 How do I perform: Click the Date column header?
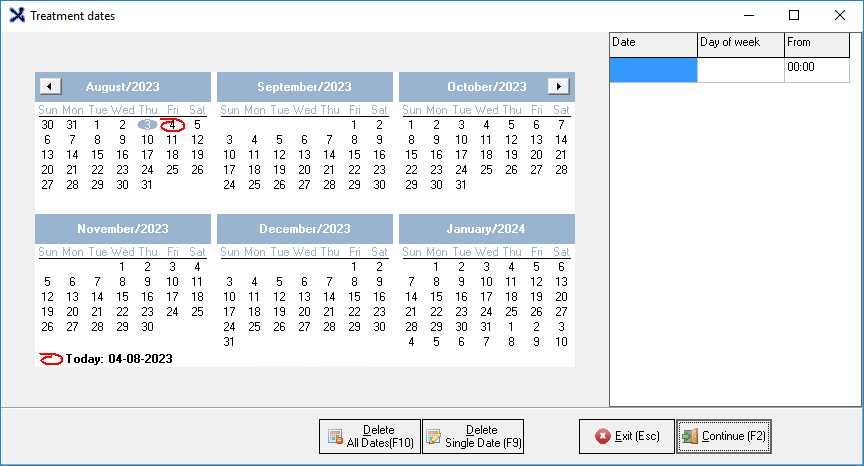click(653, 43)
